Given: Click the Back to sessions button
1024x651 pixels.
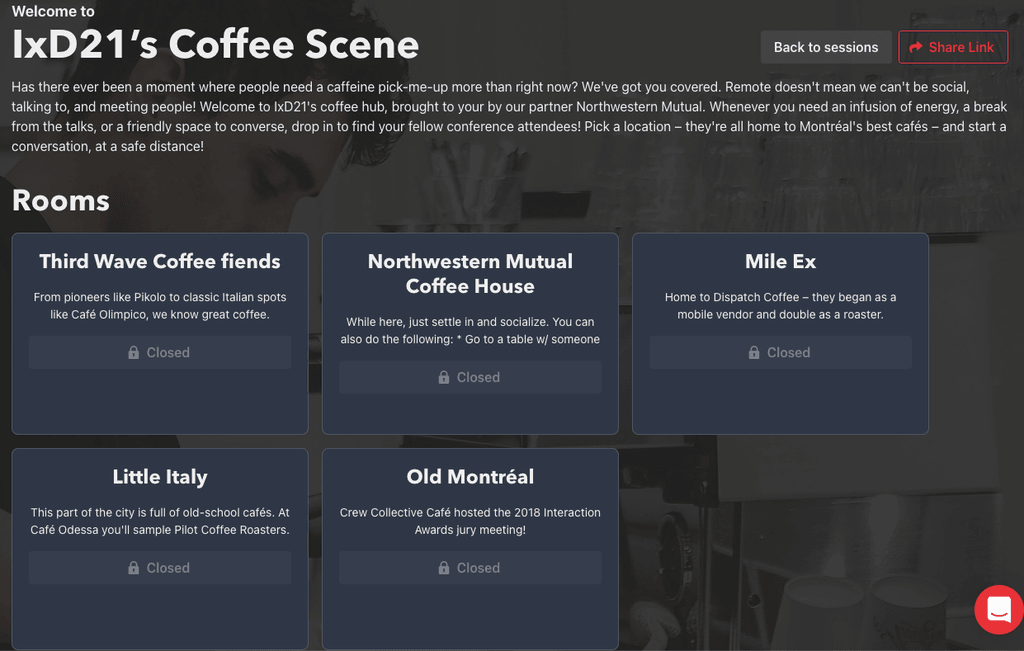Looking at the screenshot, I should [826, 46].
